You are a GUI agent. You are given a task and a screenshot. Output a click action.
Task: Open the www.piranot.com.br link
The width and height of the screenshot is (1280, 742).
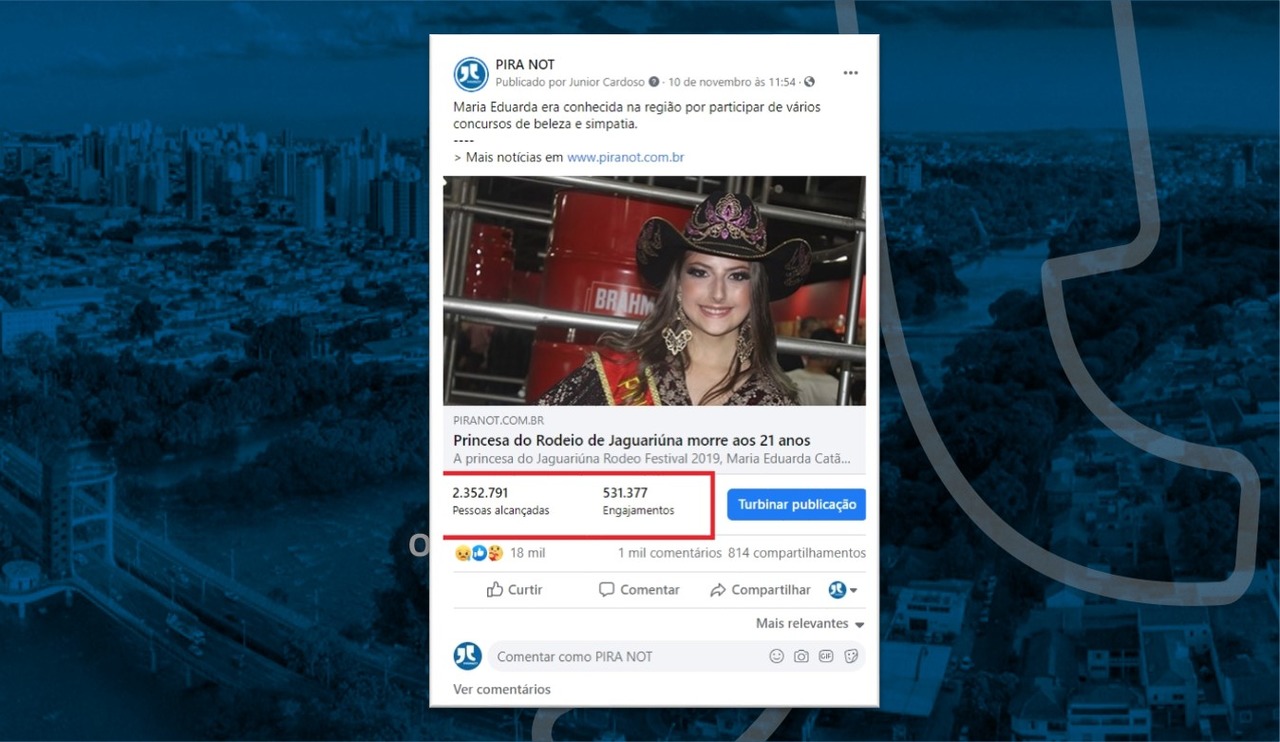click(625, 157)
